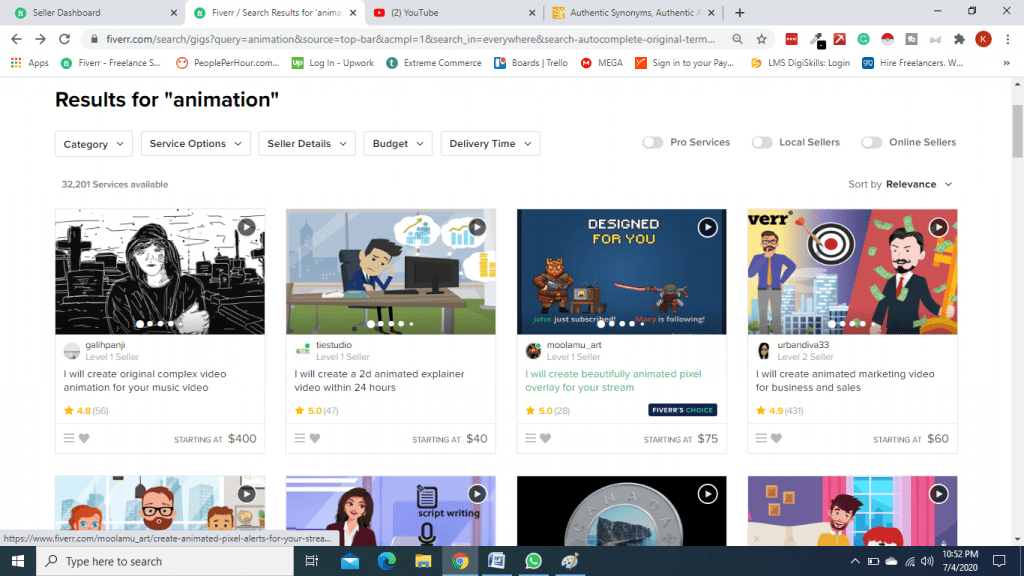This screenshot has height=576, width=1024.
Task: Play the moolamu_art gig video preview
Action: pos(707,227)
